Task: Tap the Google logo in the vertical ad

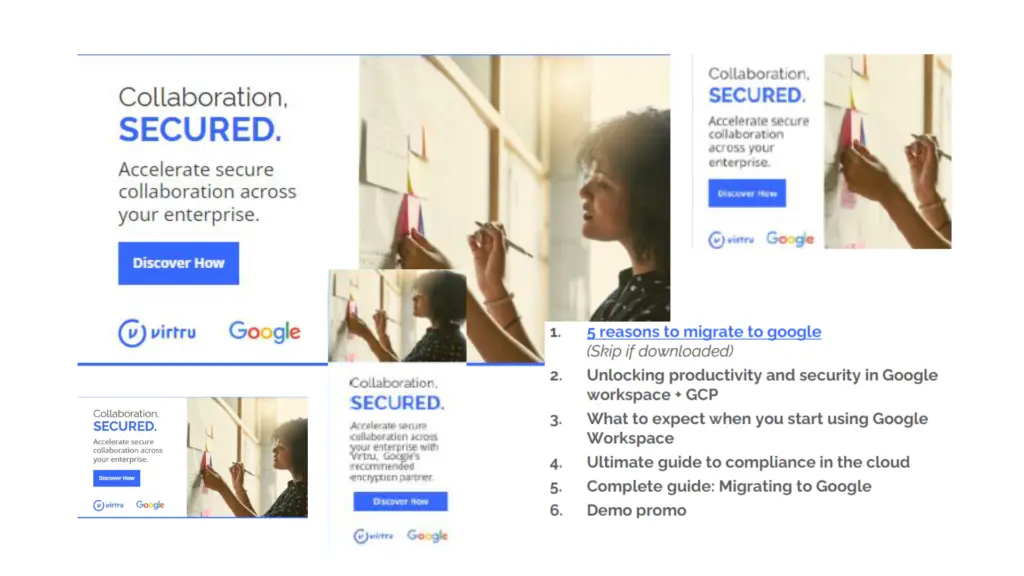Action: [x=427, y=536]
